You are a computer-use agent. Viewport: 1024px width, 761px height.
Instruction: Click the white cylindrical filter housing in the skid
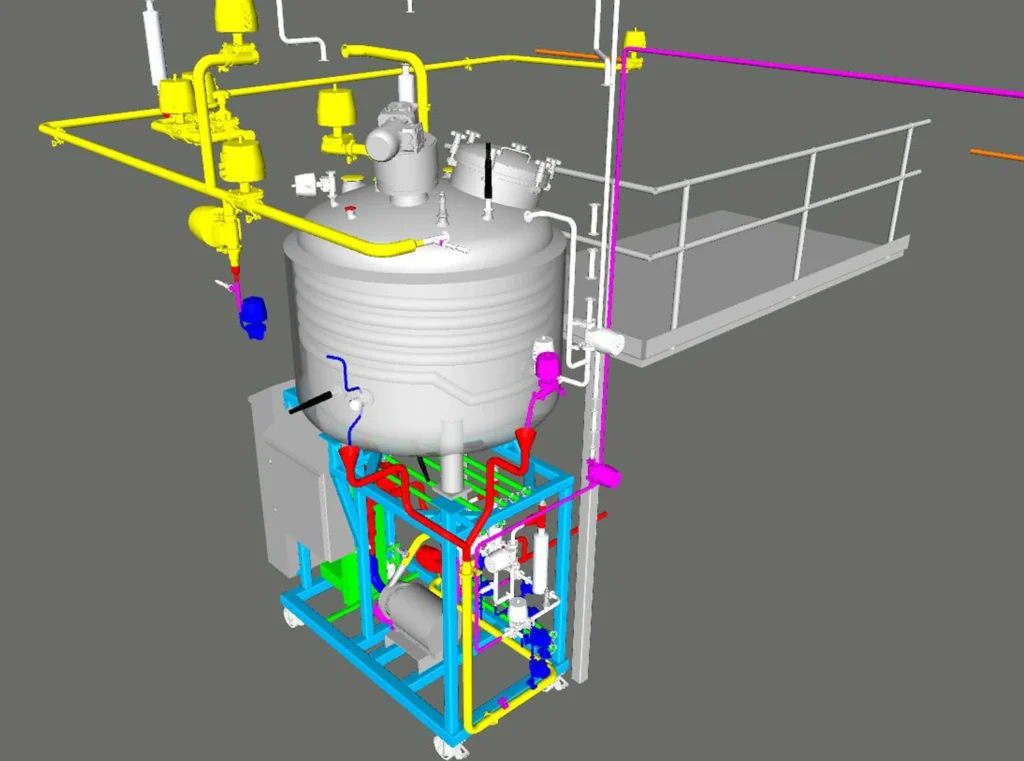tap(539, 562)
